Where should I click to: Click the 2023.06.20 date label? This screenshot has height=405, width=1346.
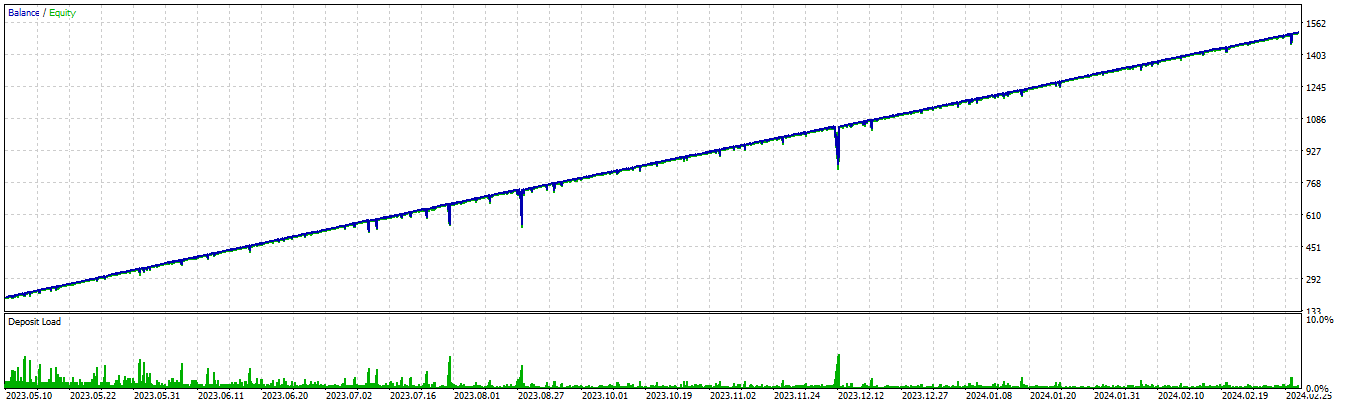[285, 397]
